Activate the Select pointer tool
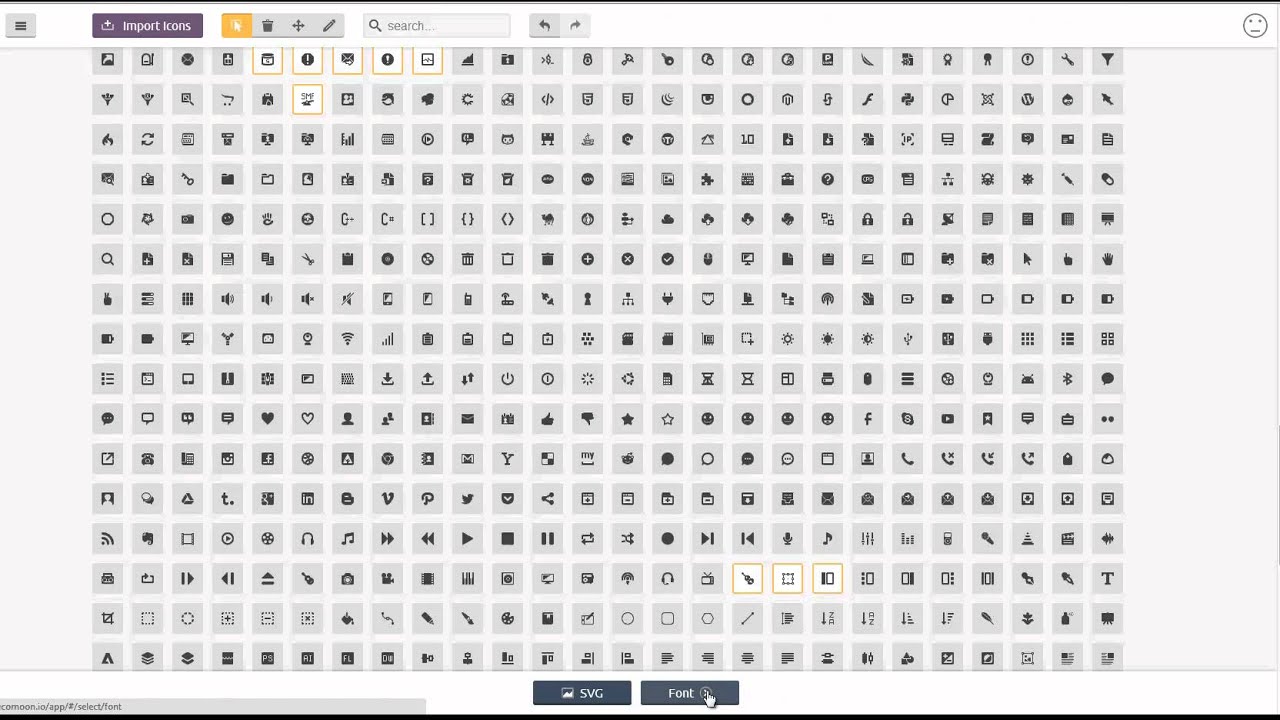Screen dimensions: 1280x720 click(237, 26)
